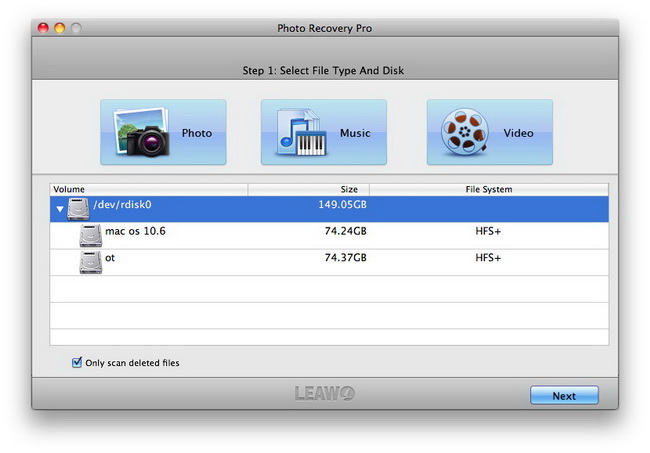Viewport: 650px width, 453px height.
Task: Select the Music file type button
Action: click(324, 132)
